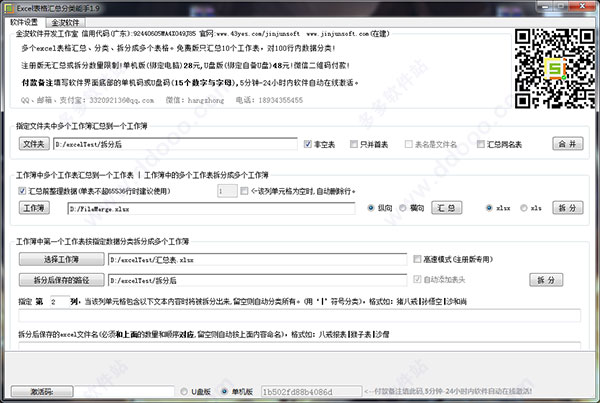Click 拆分 button beside xls option

568,208
